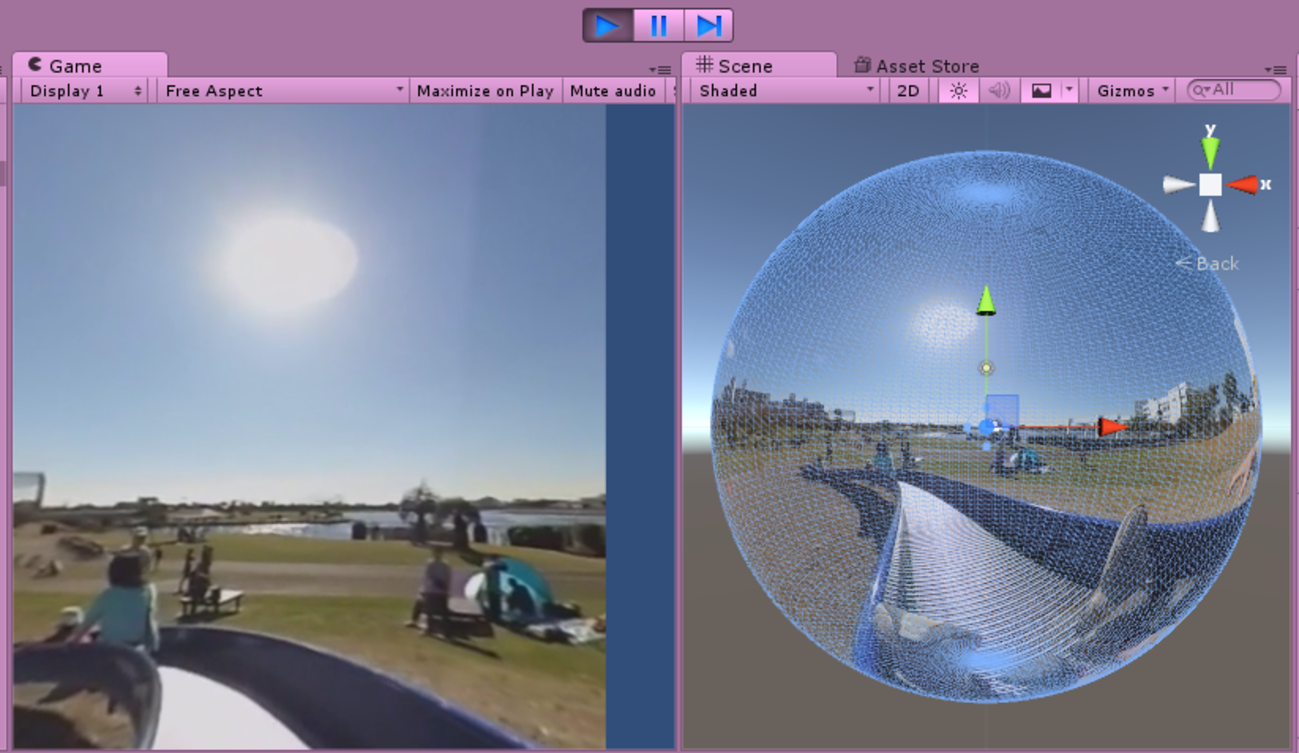This screenshot has height=753, width=1299.
Task: Open the Display 1 dropdown
Action: click(x=84, y=91)
